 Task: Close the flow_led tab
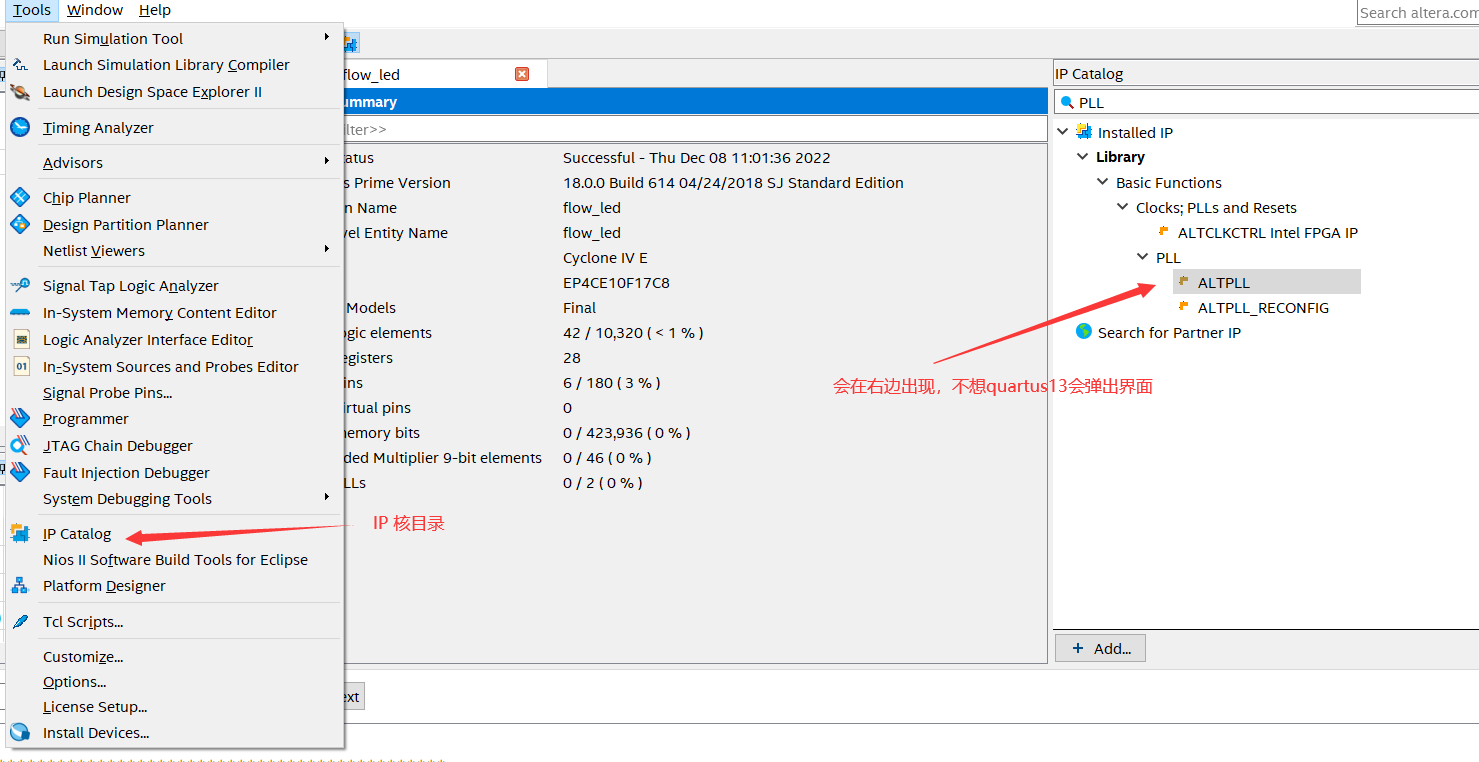[522, 74]
